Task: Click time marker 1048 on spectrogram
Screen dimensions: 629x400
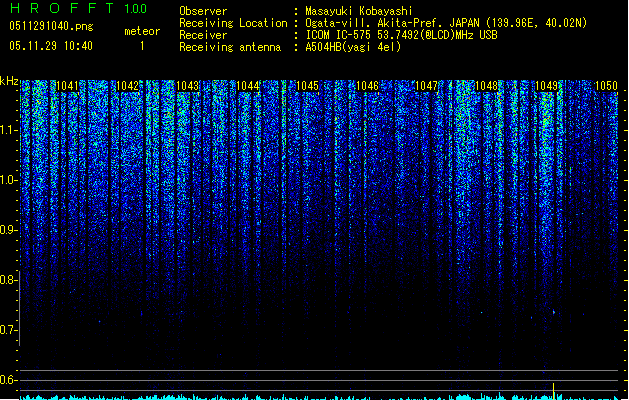Action: tap(486, 86)
